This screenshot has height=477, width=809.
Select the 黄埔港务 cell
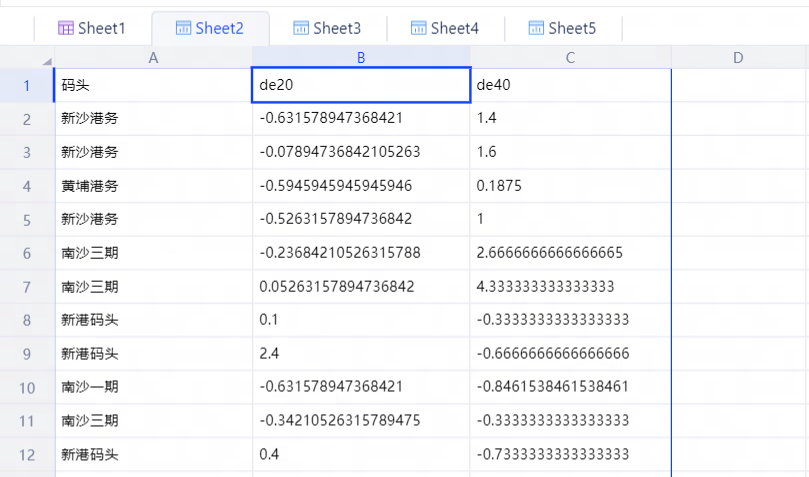(x=153, y=186)
